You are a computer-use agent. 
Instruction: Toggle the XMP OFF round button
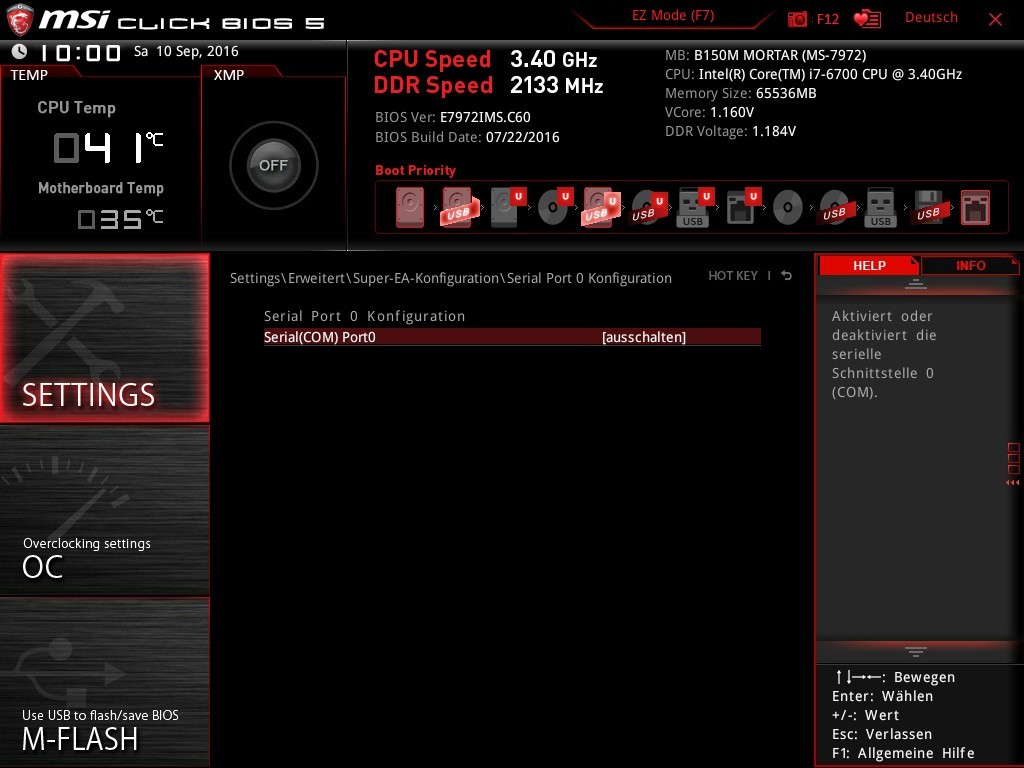[273, 165]
